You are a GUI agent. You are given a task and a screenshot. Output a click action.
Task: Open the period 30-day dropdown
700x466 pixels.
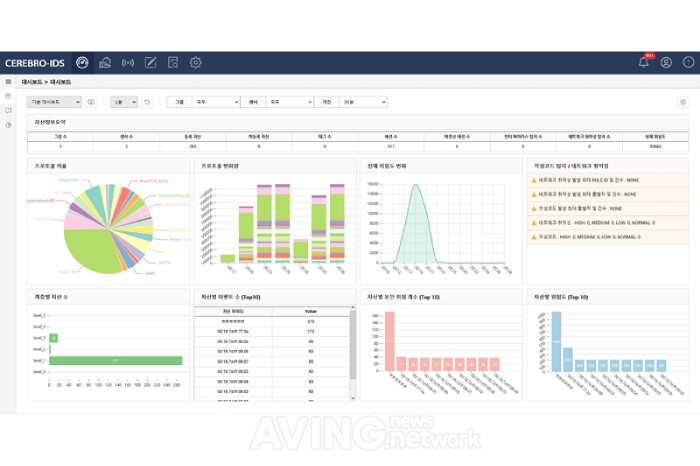tap(363, 102)
